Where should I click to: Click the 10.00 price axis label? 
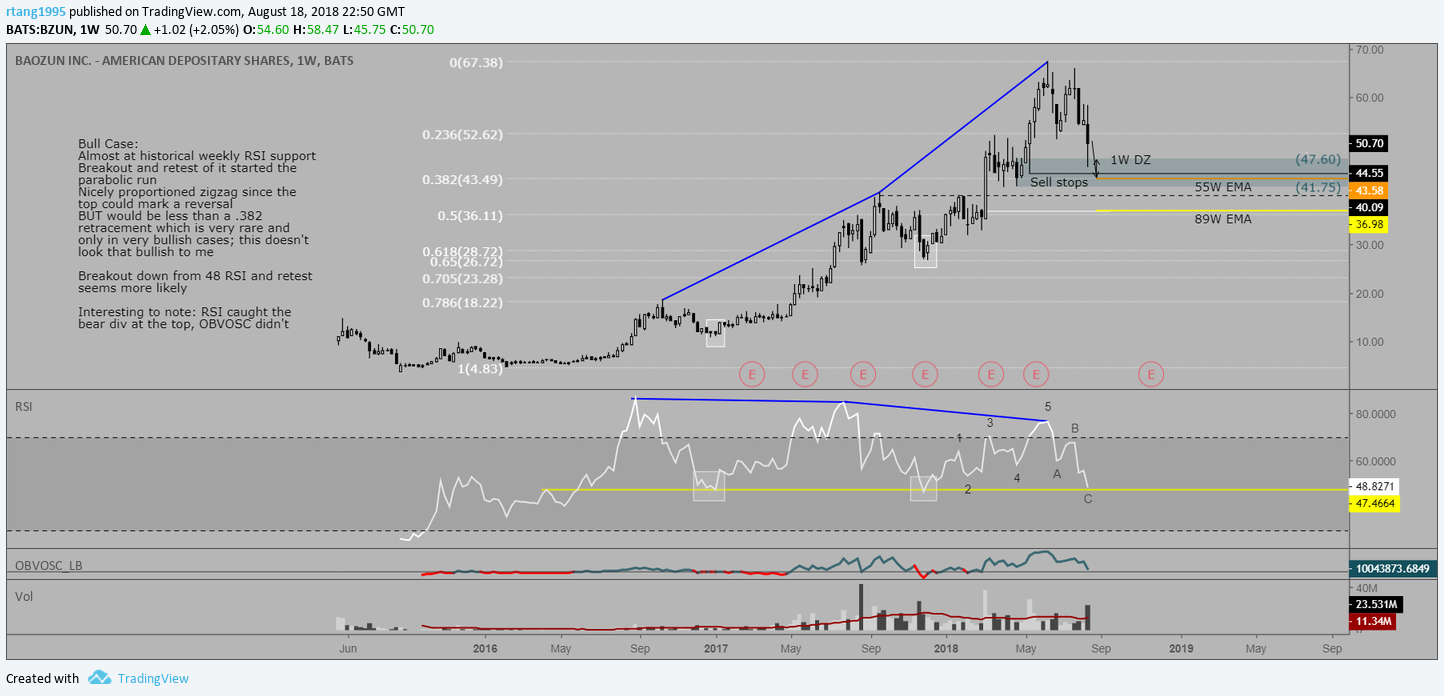point(1368,342)
